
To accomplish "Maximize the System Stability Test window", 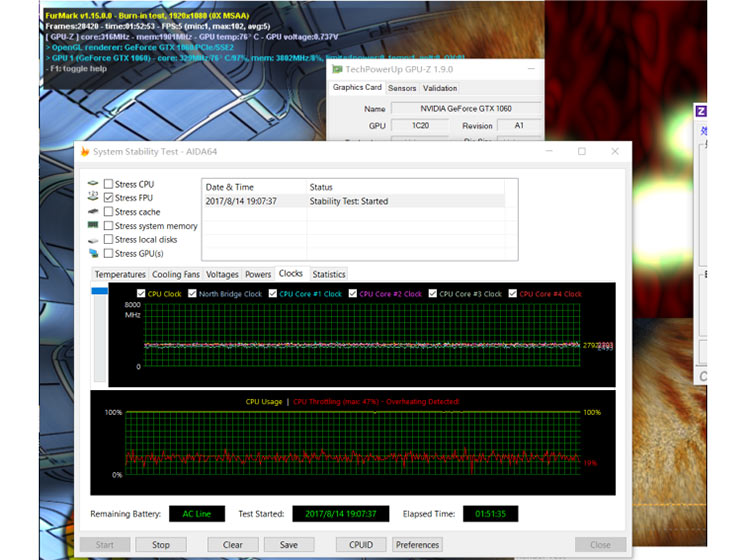I will (x=582, y=152).
